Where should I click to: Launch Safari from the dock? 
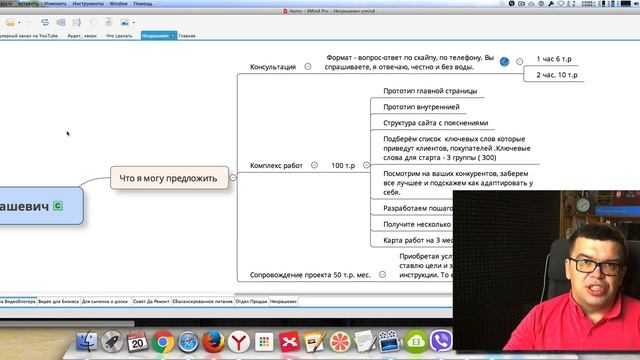[x=188, y=342]
